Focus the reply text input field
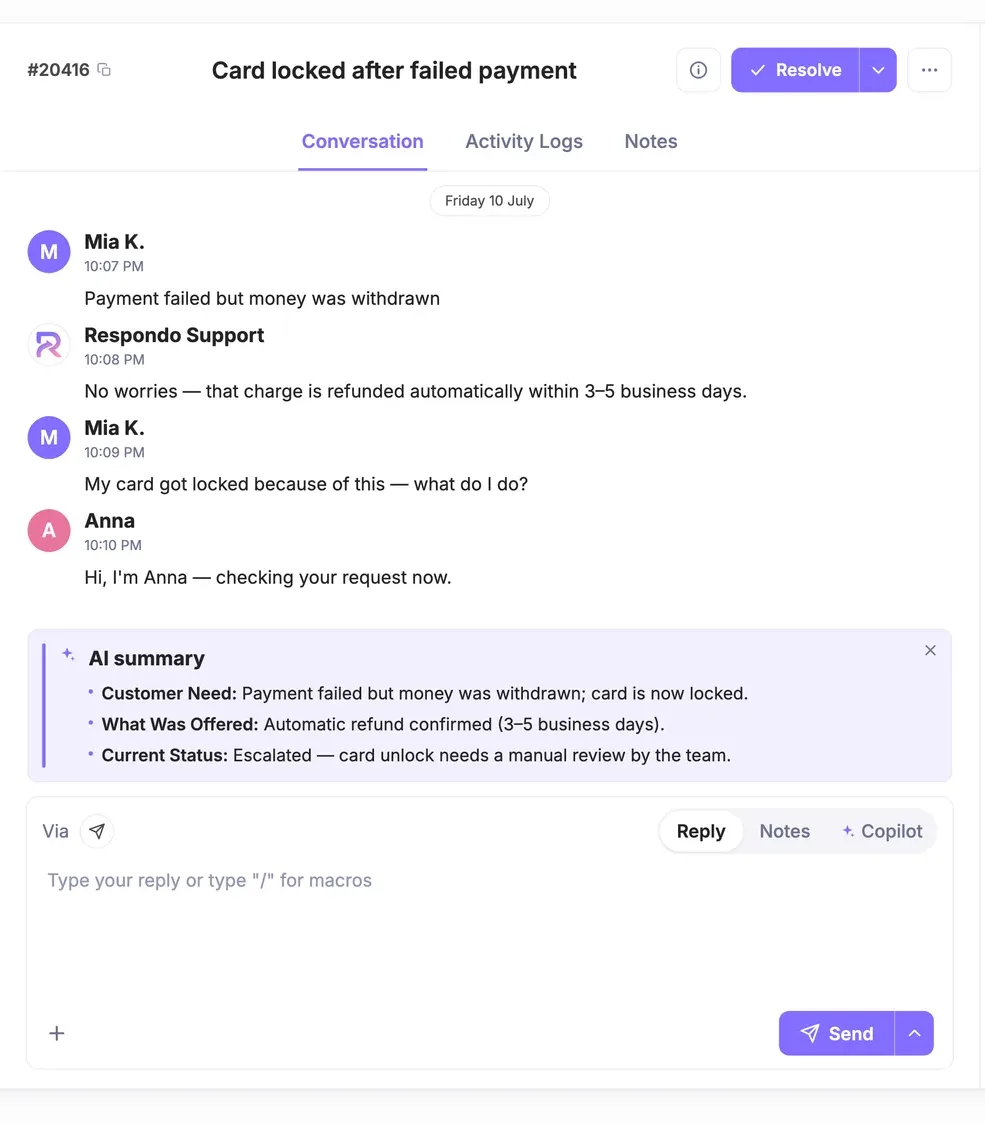The width and height of the screenshot is (985, 1125). pyautogui.click(x=489, y=933)
